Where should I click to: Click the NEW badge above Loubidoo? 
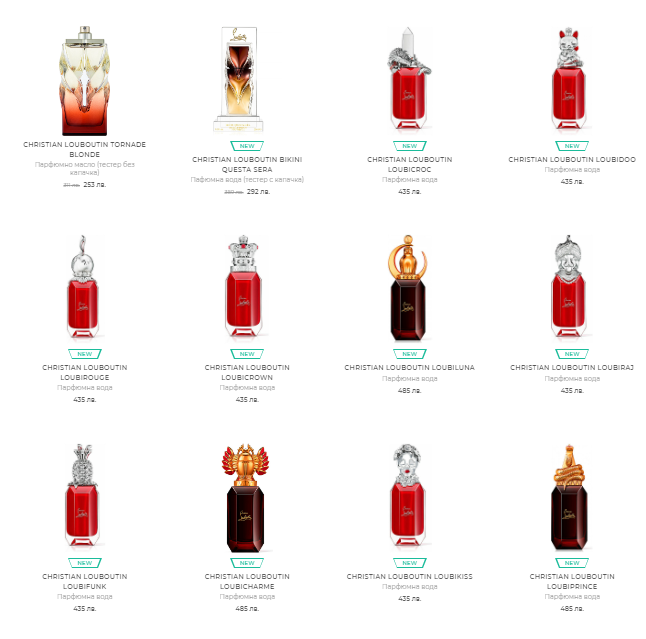[x=572, y=146]
